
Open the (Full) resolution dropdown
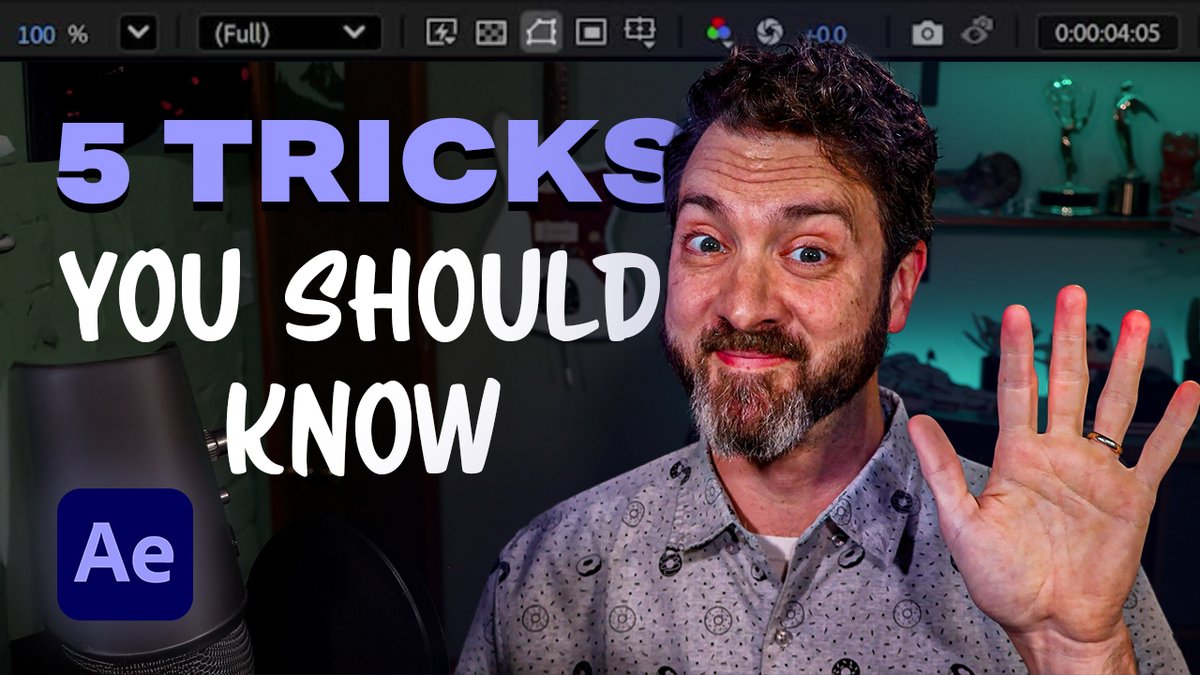point(289,33)
